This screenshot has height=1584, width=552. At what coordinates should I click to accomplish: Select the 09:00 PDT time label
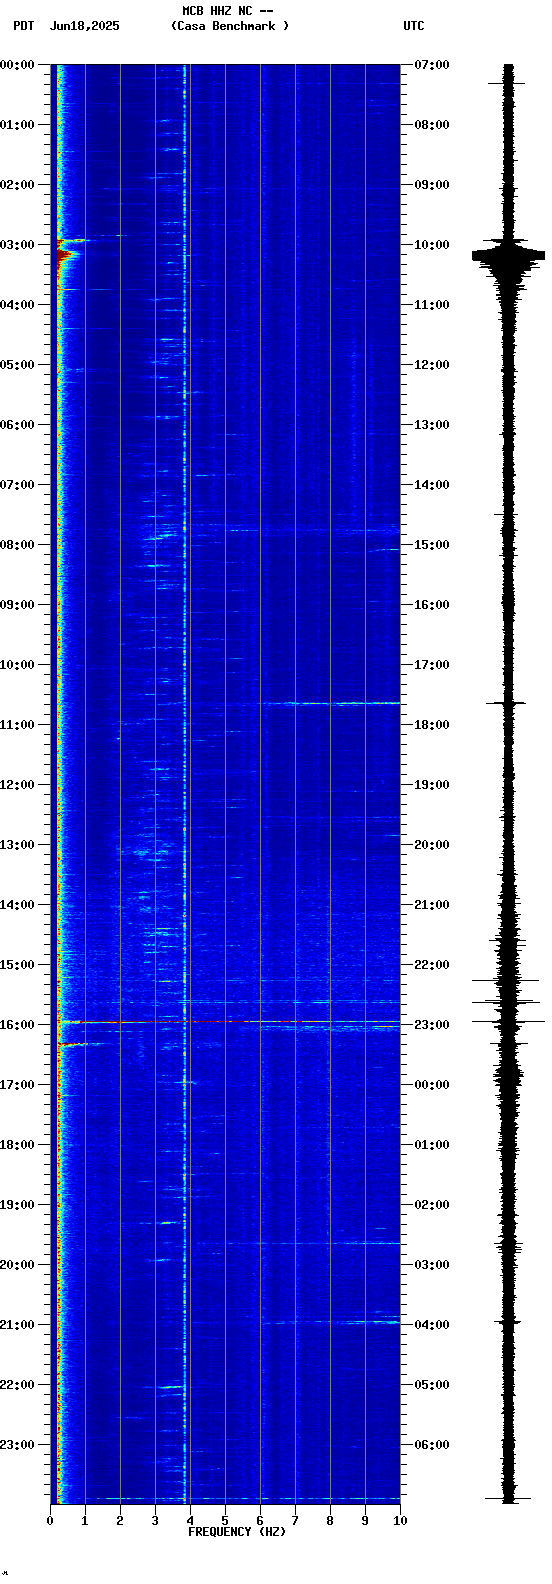point(17,605)
